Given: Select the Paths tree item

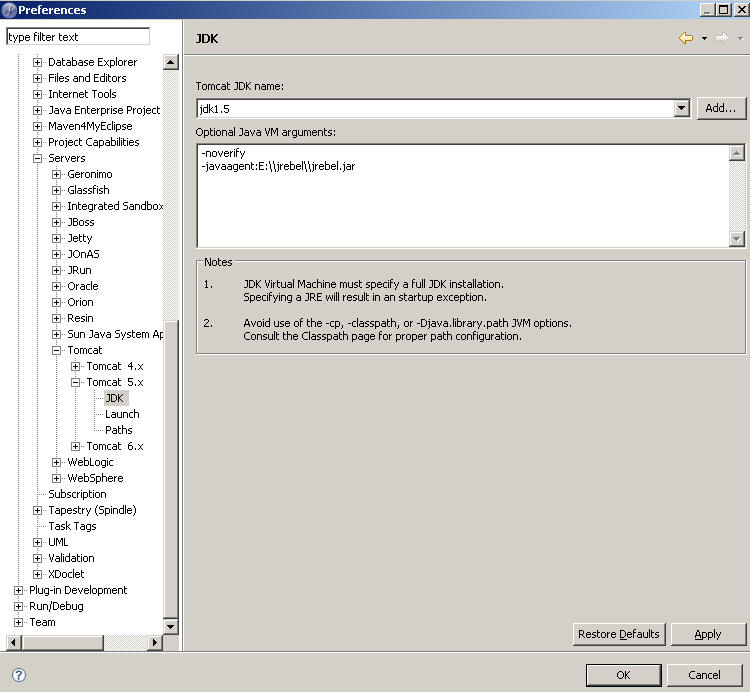Looking at the screenshot, I should pos(119,430).
